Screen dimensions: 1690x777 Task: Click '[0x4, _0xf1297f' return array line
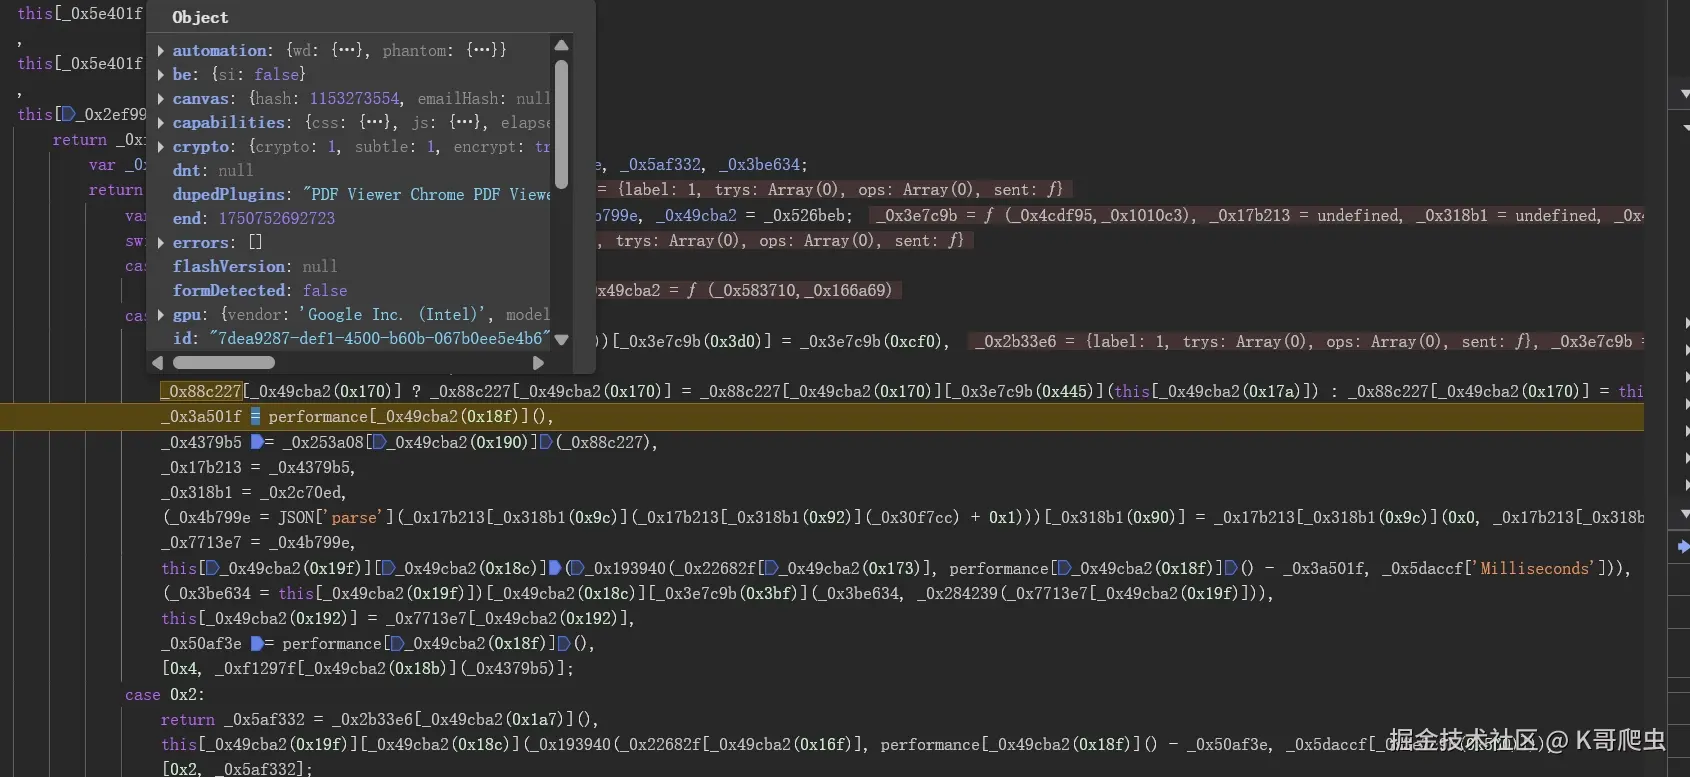click(368, 668)
